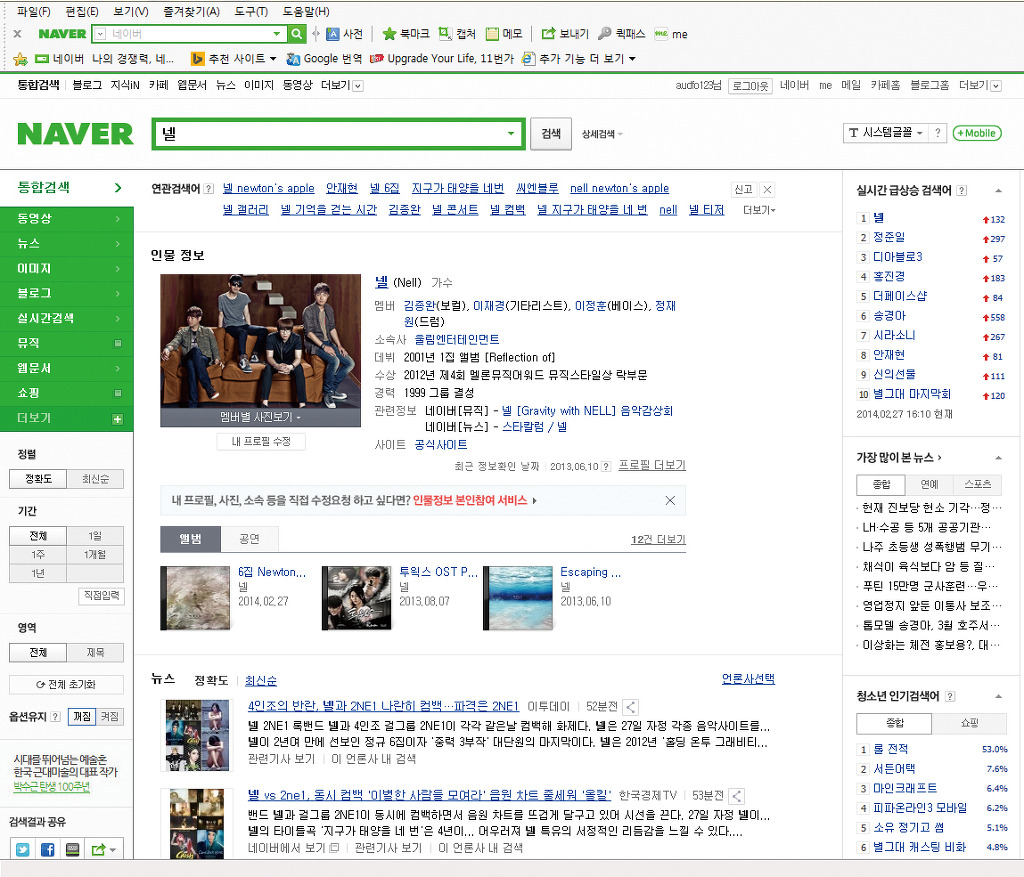
Task: Open the 시스템글꼴 font dropdown
Action: pyautogui.click(x=886, y=133)
